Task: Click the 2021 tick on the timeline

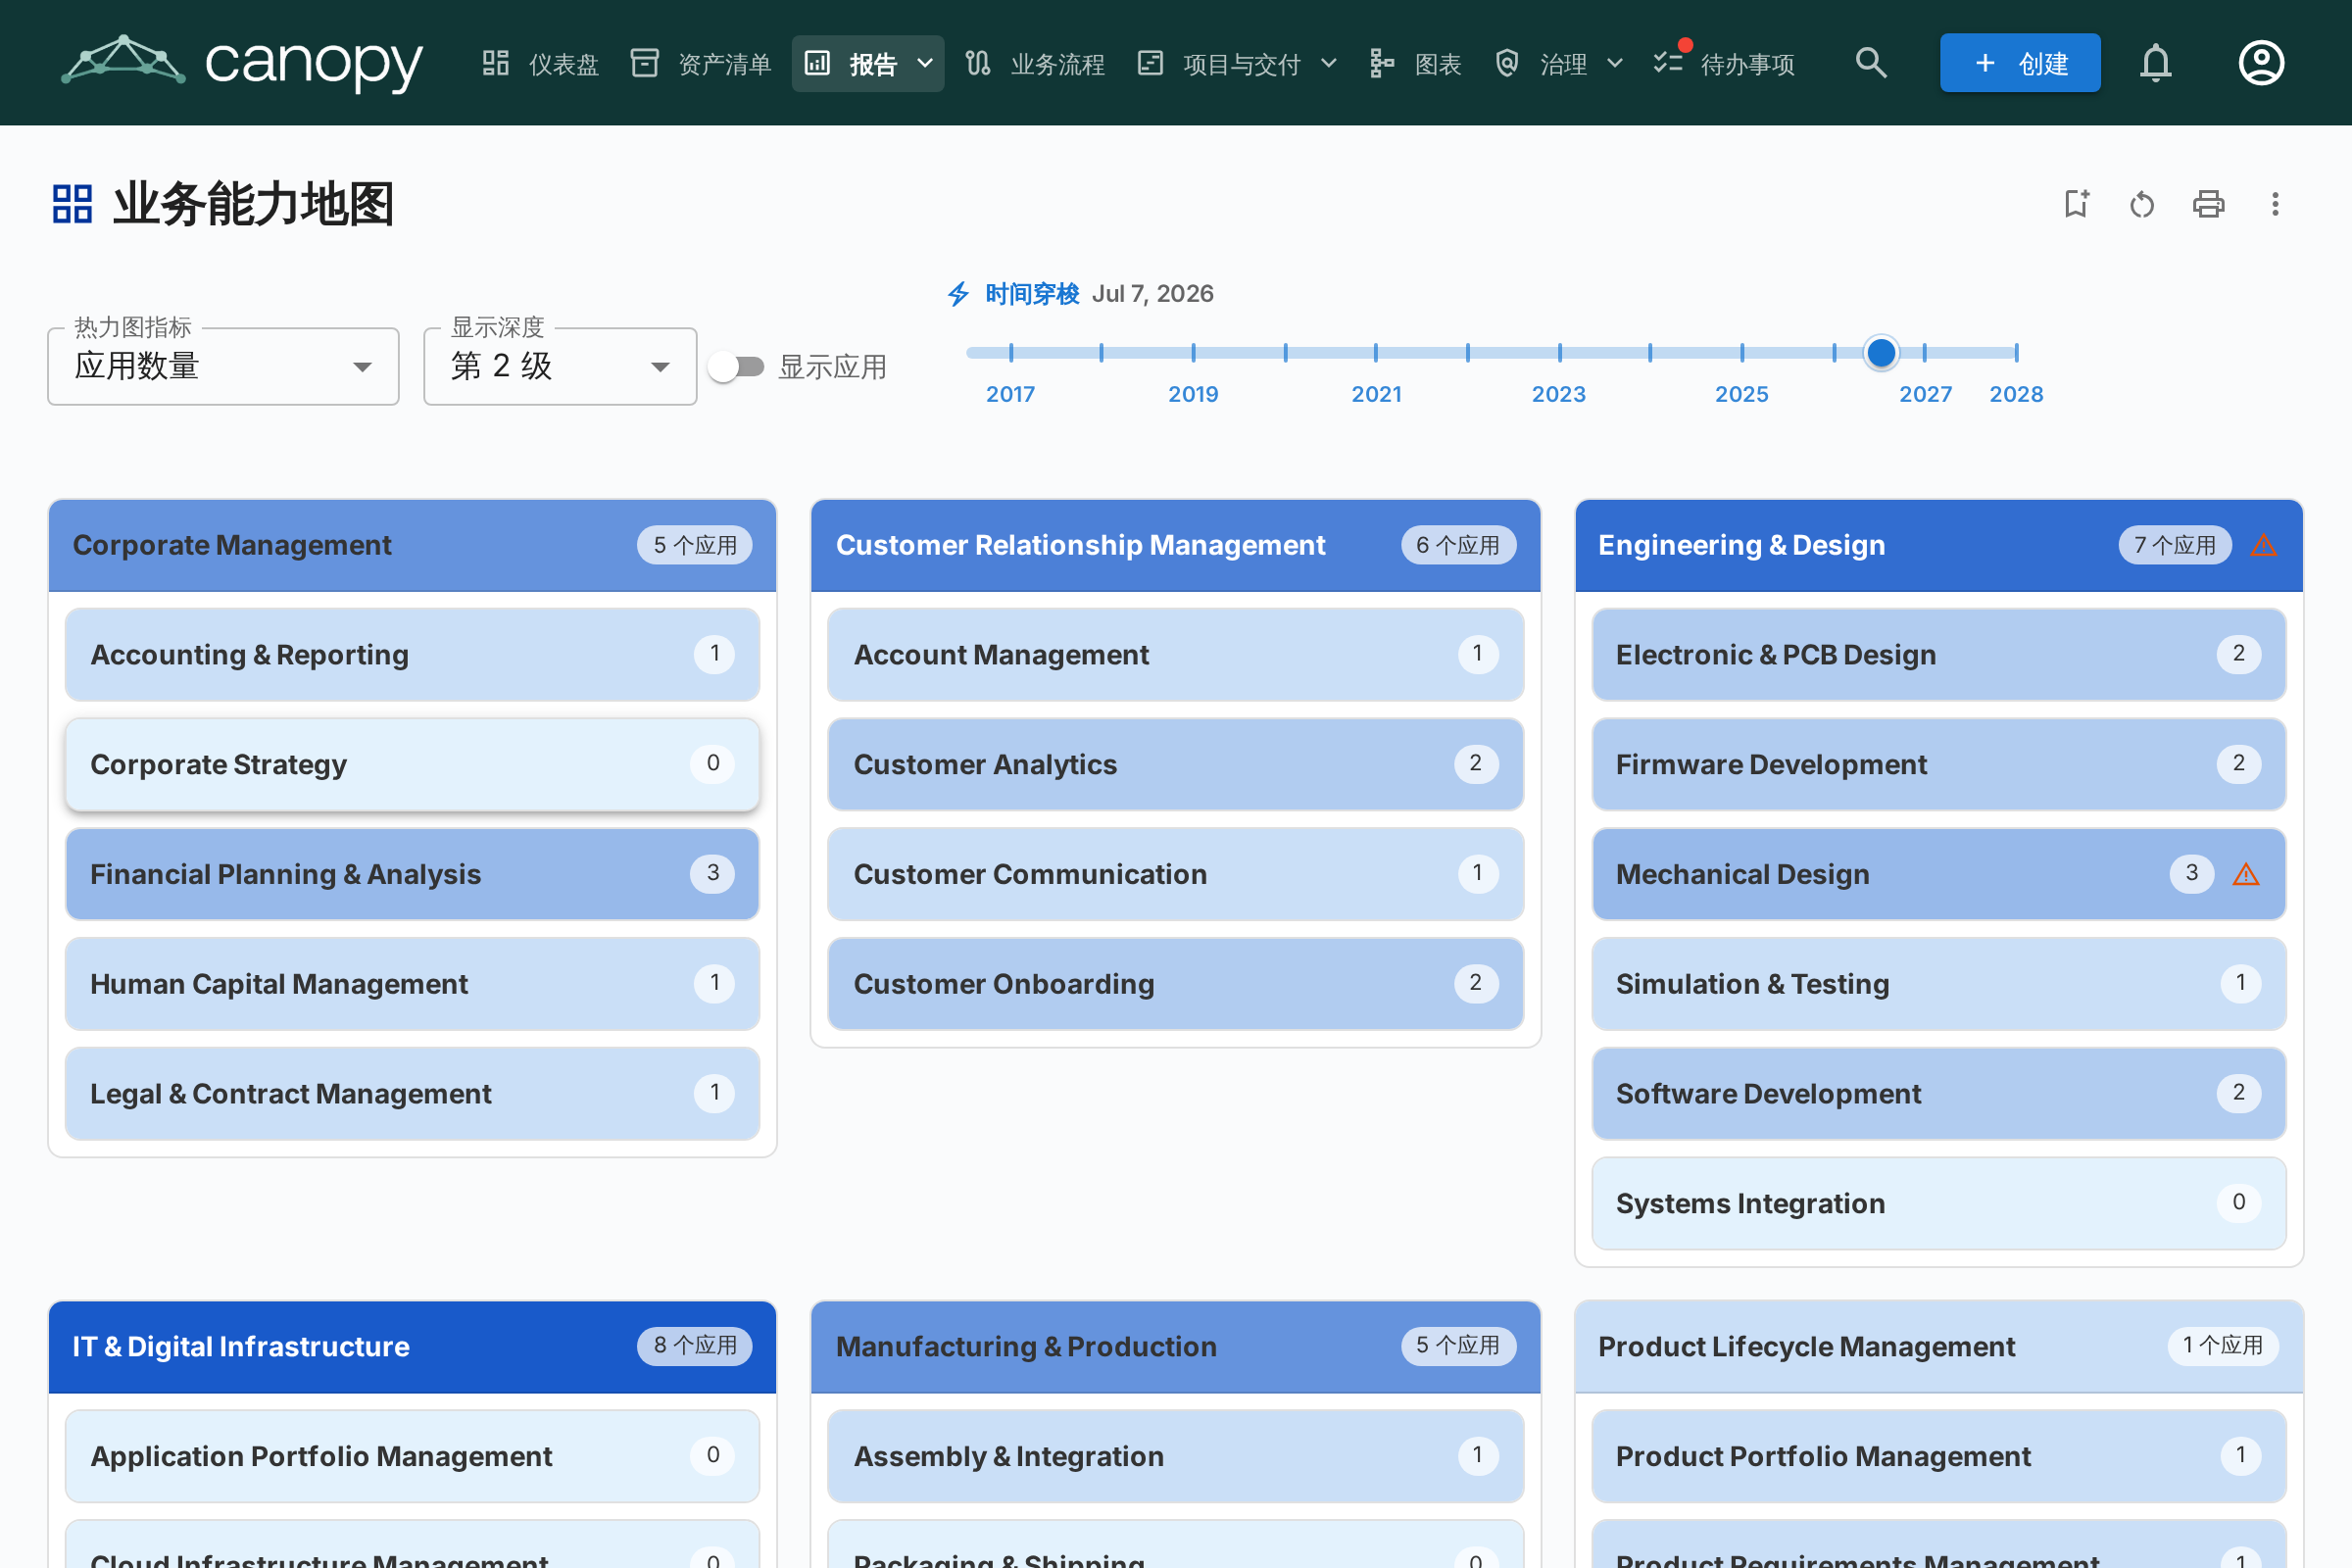Action: point(1376,352)
